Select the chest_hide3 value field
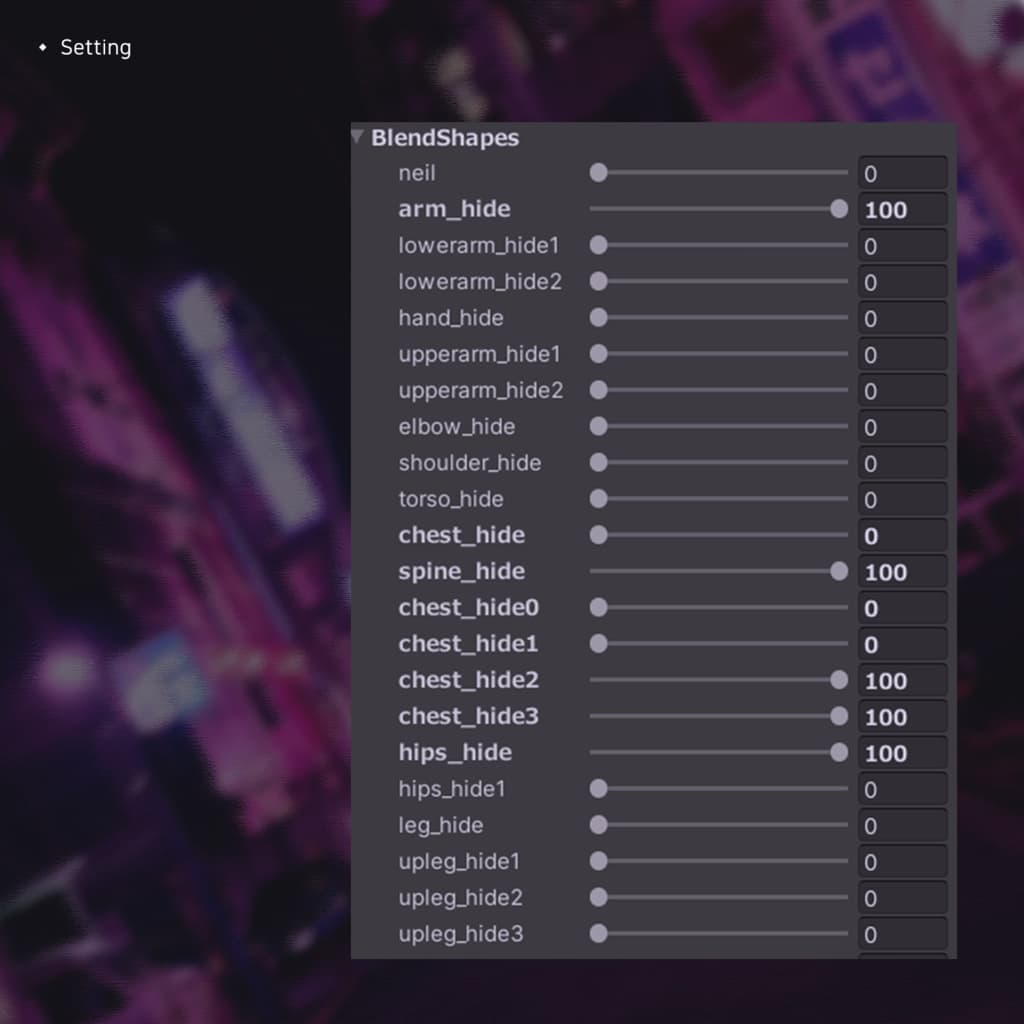 click(902, 717)
